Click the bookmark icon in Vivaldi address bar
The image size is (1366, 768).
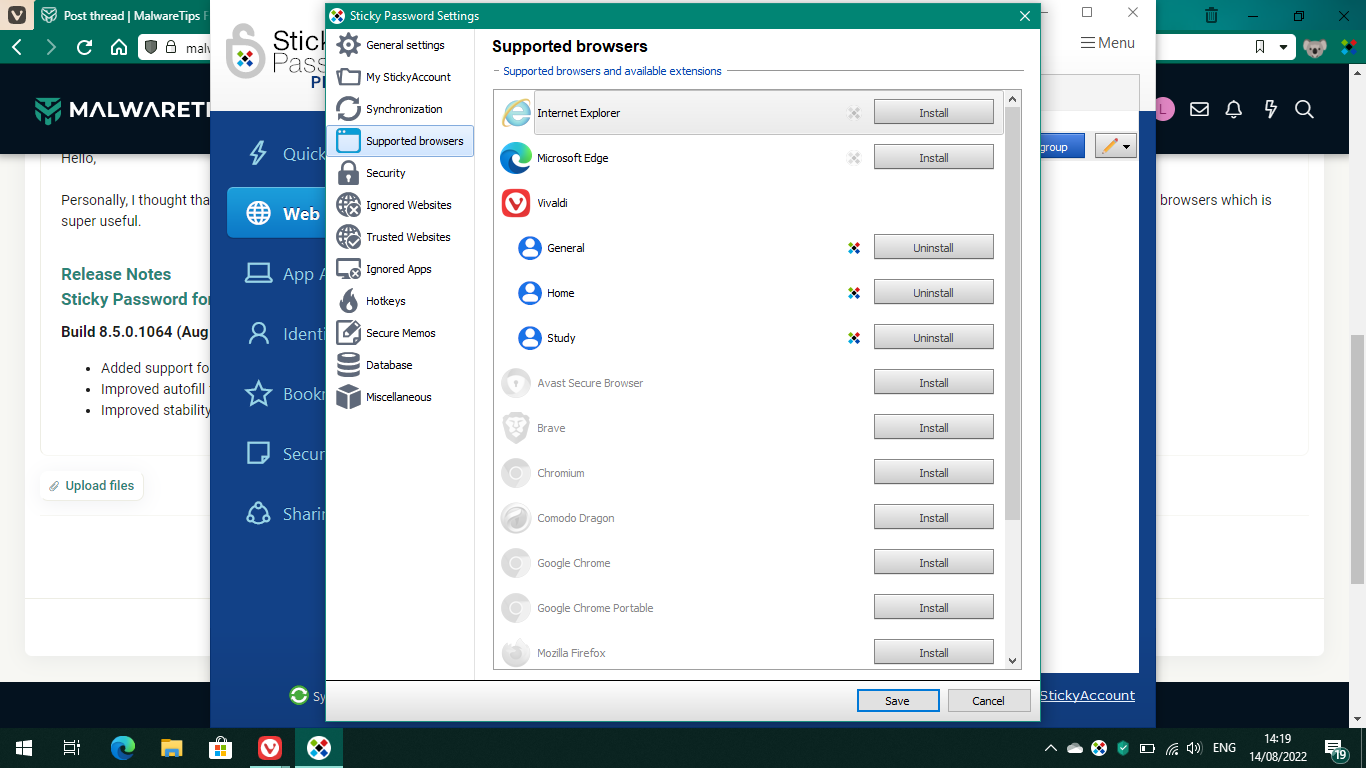1260,47
